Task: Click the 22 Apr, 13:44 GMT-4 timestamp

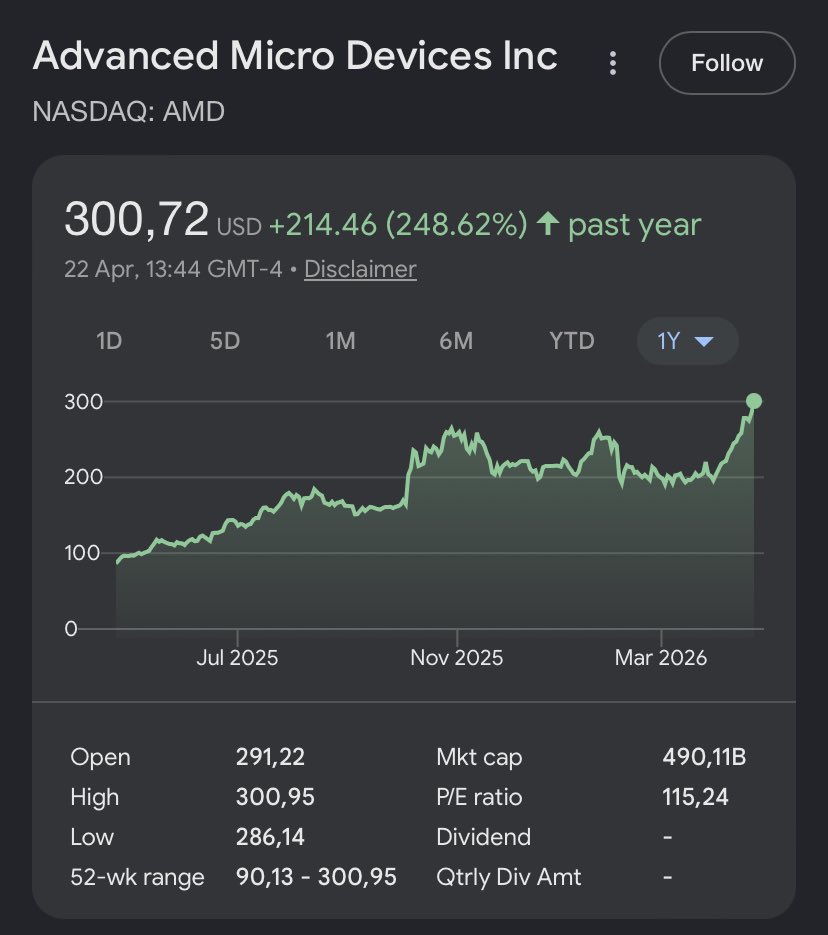Action: pos(173,269)
